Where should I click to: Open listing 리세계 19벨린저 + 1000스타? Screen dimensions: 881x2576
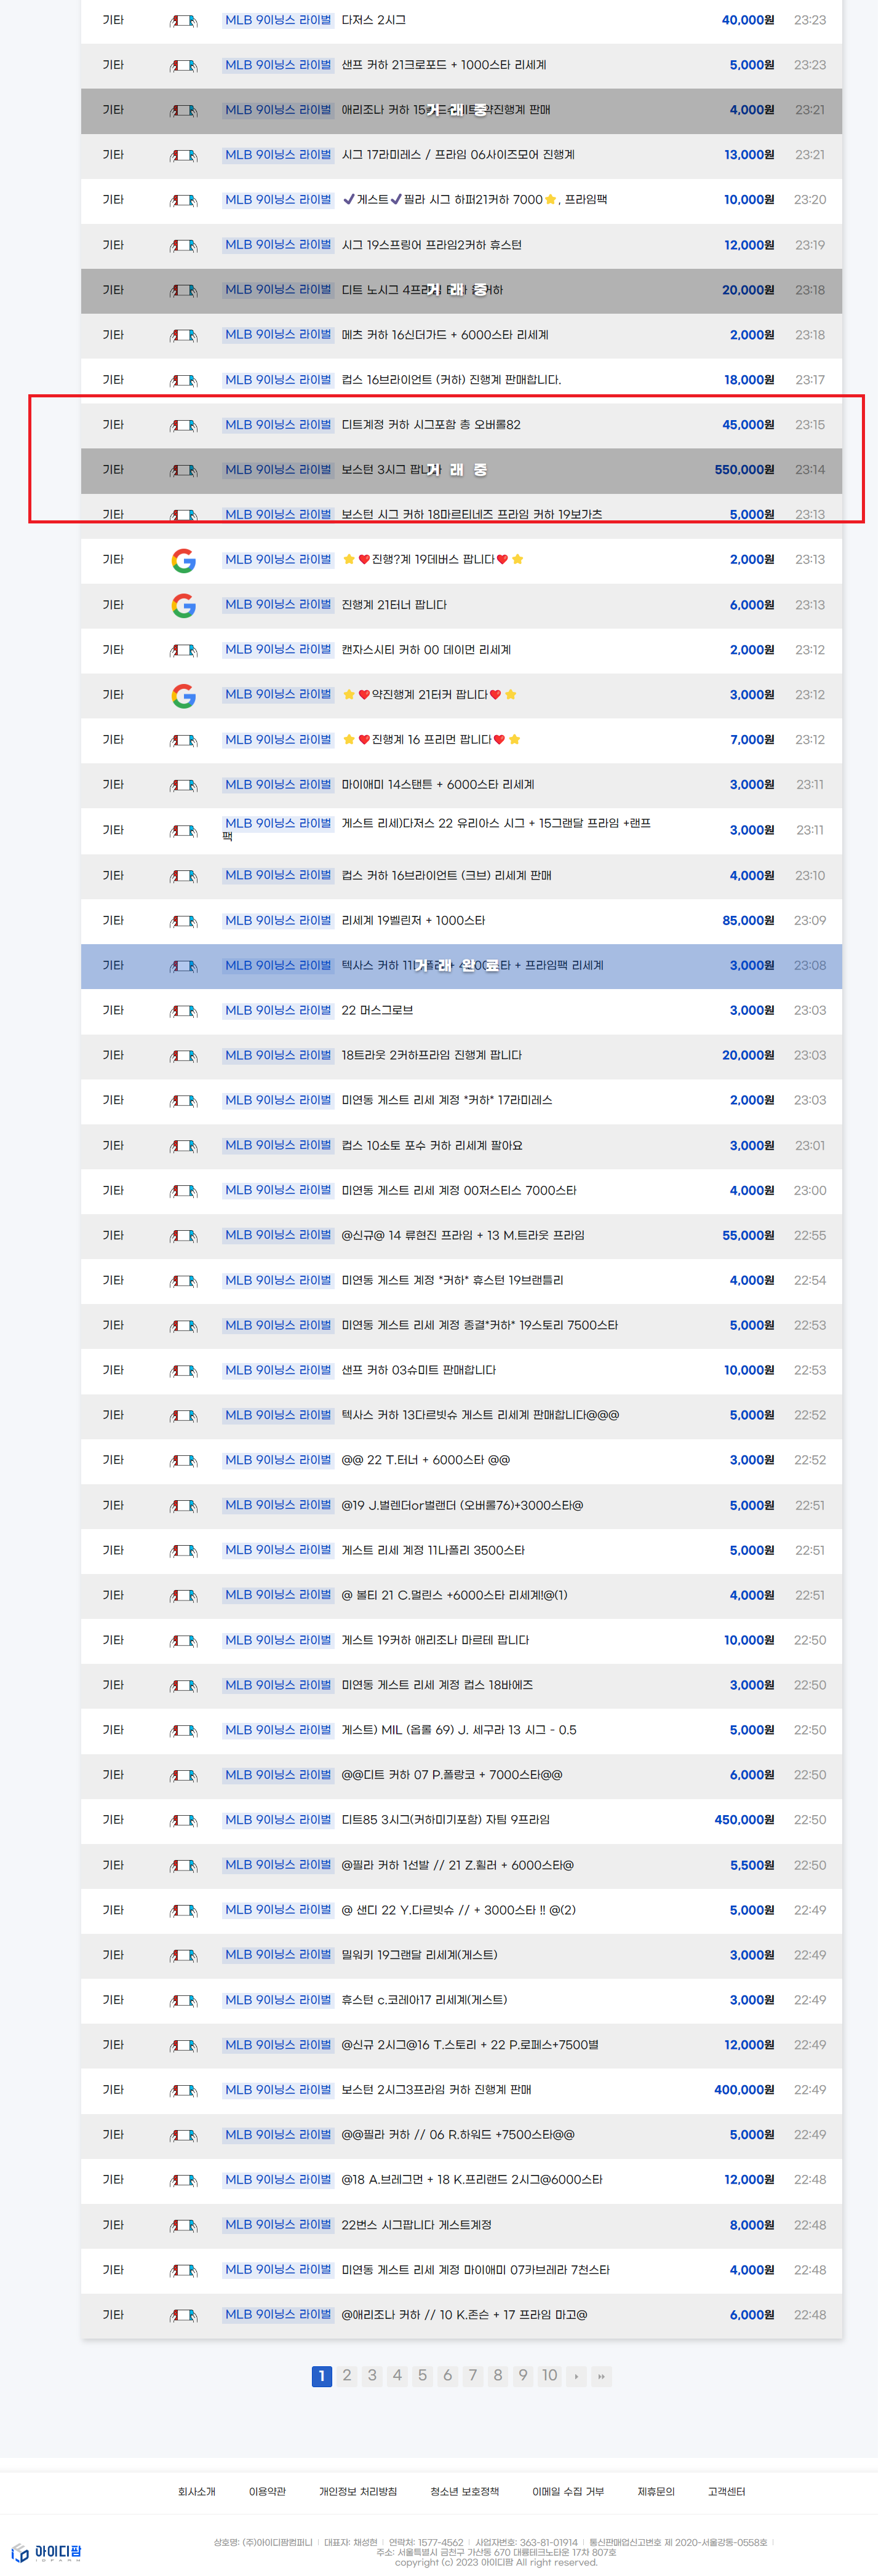tap(413, 921)
